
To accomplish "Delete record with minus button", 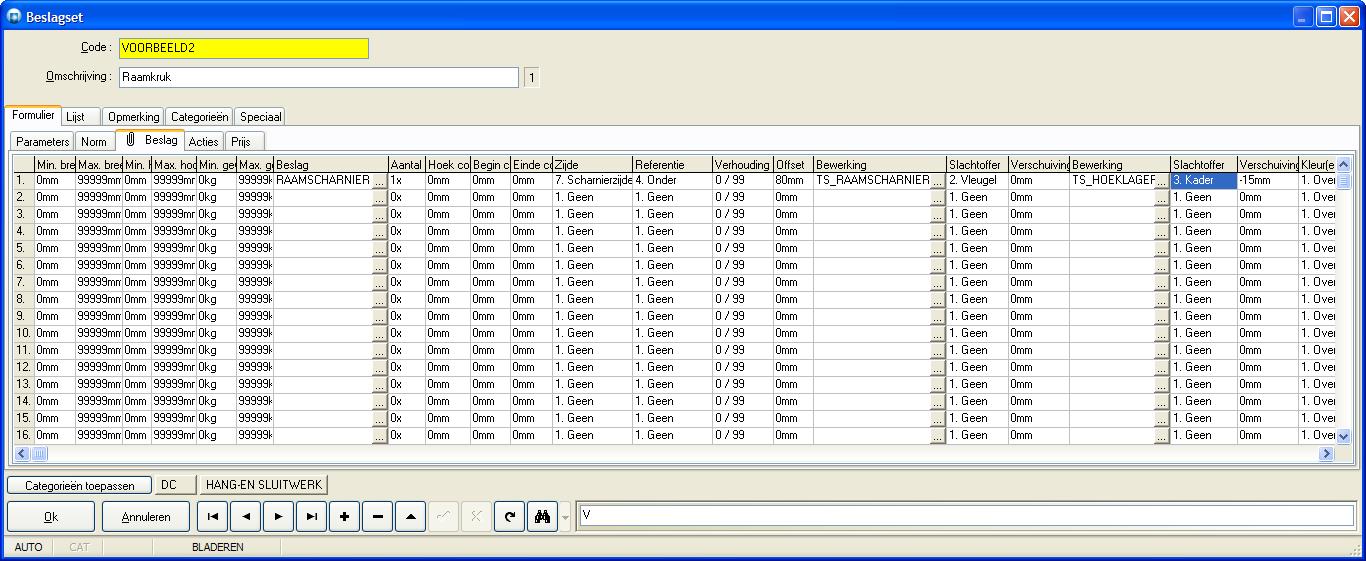I will coord(377,517).
